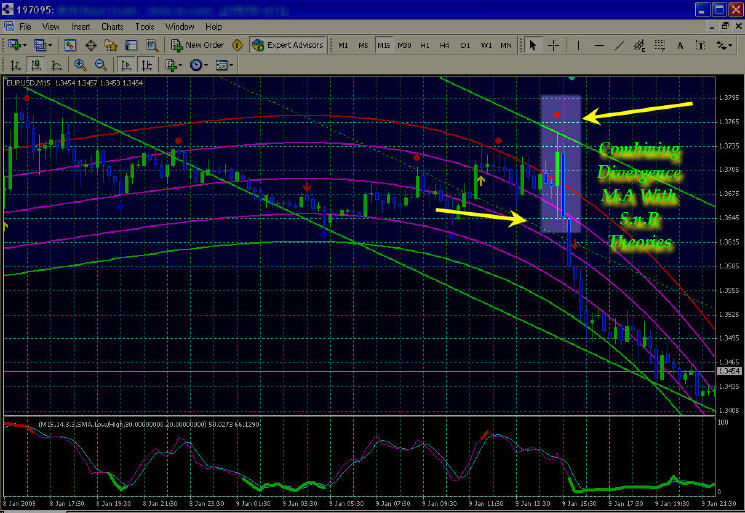
Task: Select the M1 timeframe
Action: [x=343, y=46]
